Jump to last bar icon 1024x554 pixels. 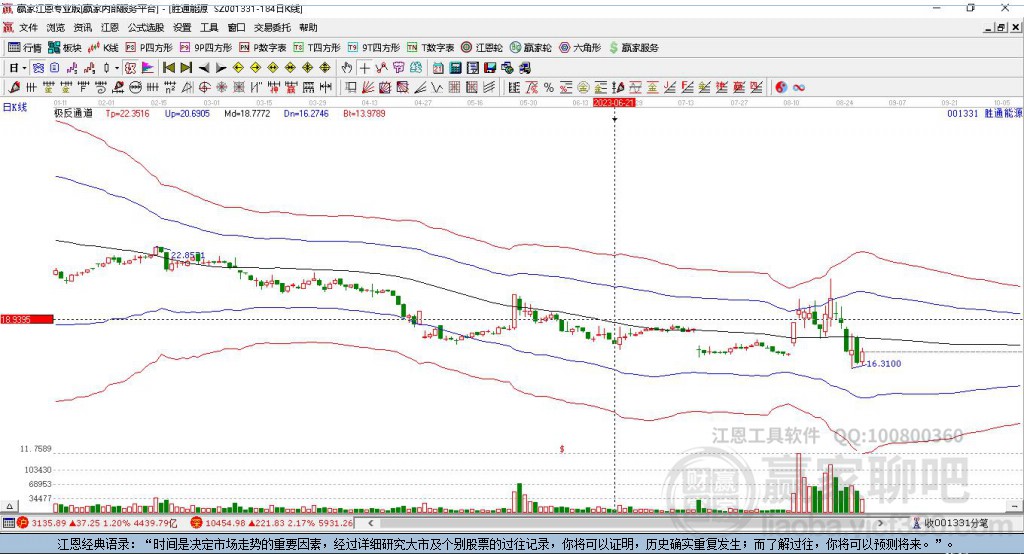coord(186,68)
